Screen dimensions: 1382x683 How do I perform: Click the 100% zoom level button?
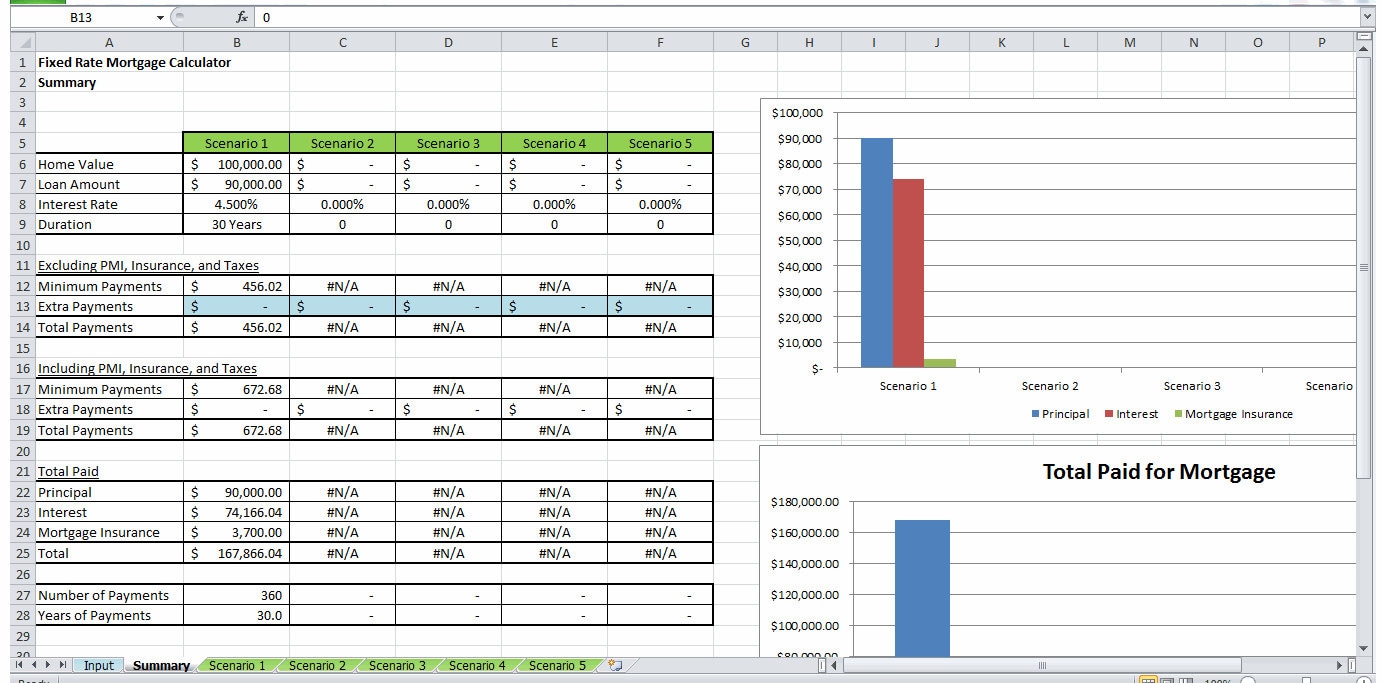[x=1217, y=679]
